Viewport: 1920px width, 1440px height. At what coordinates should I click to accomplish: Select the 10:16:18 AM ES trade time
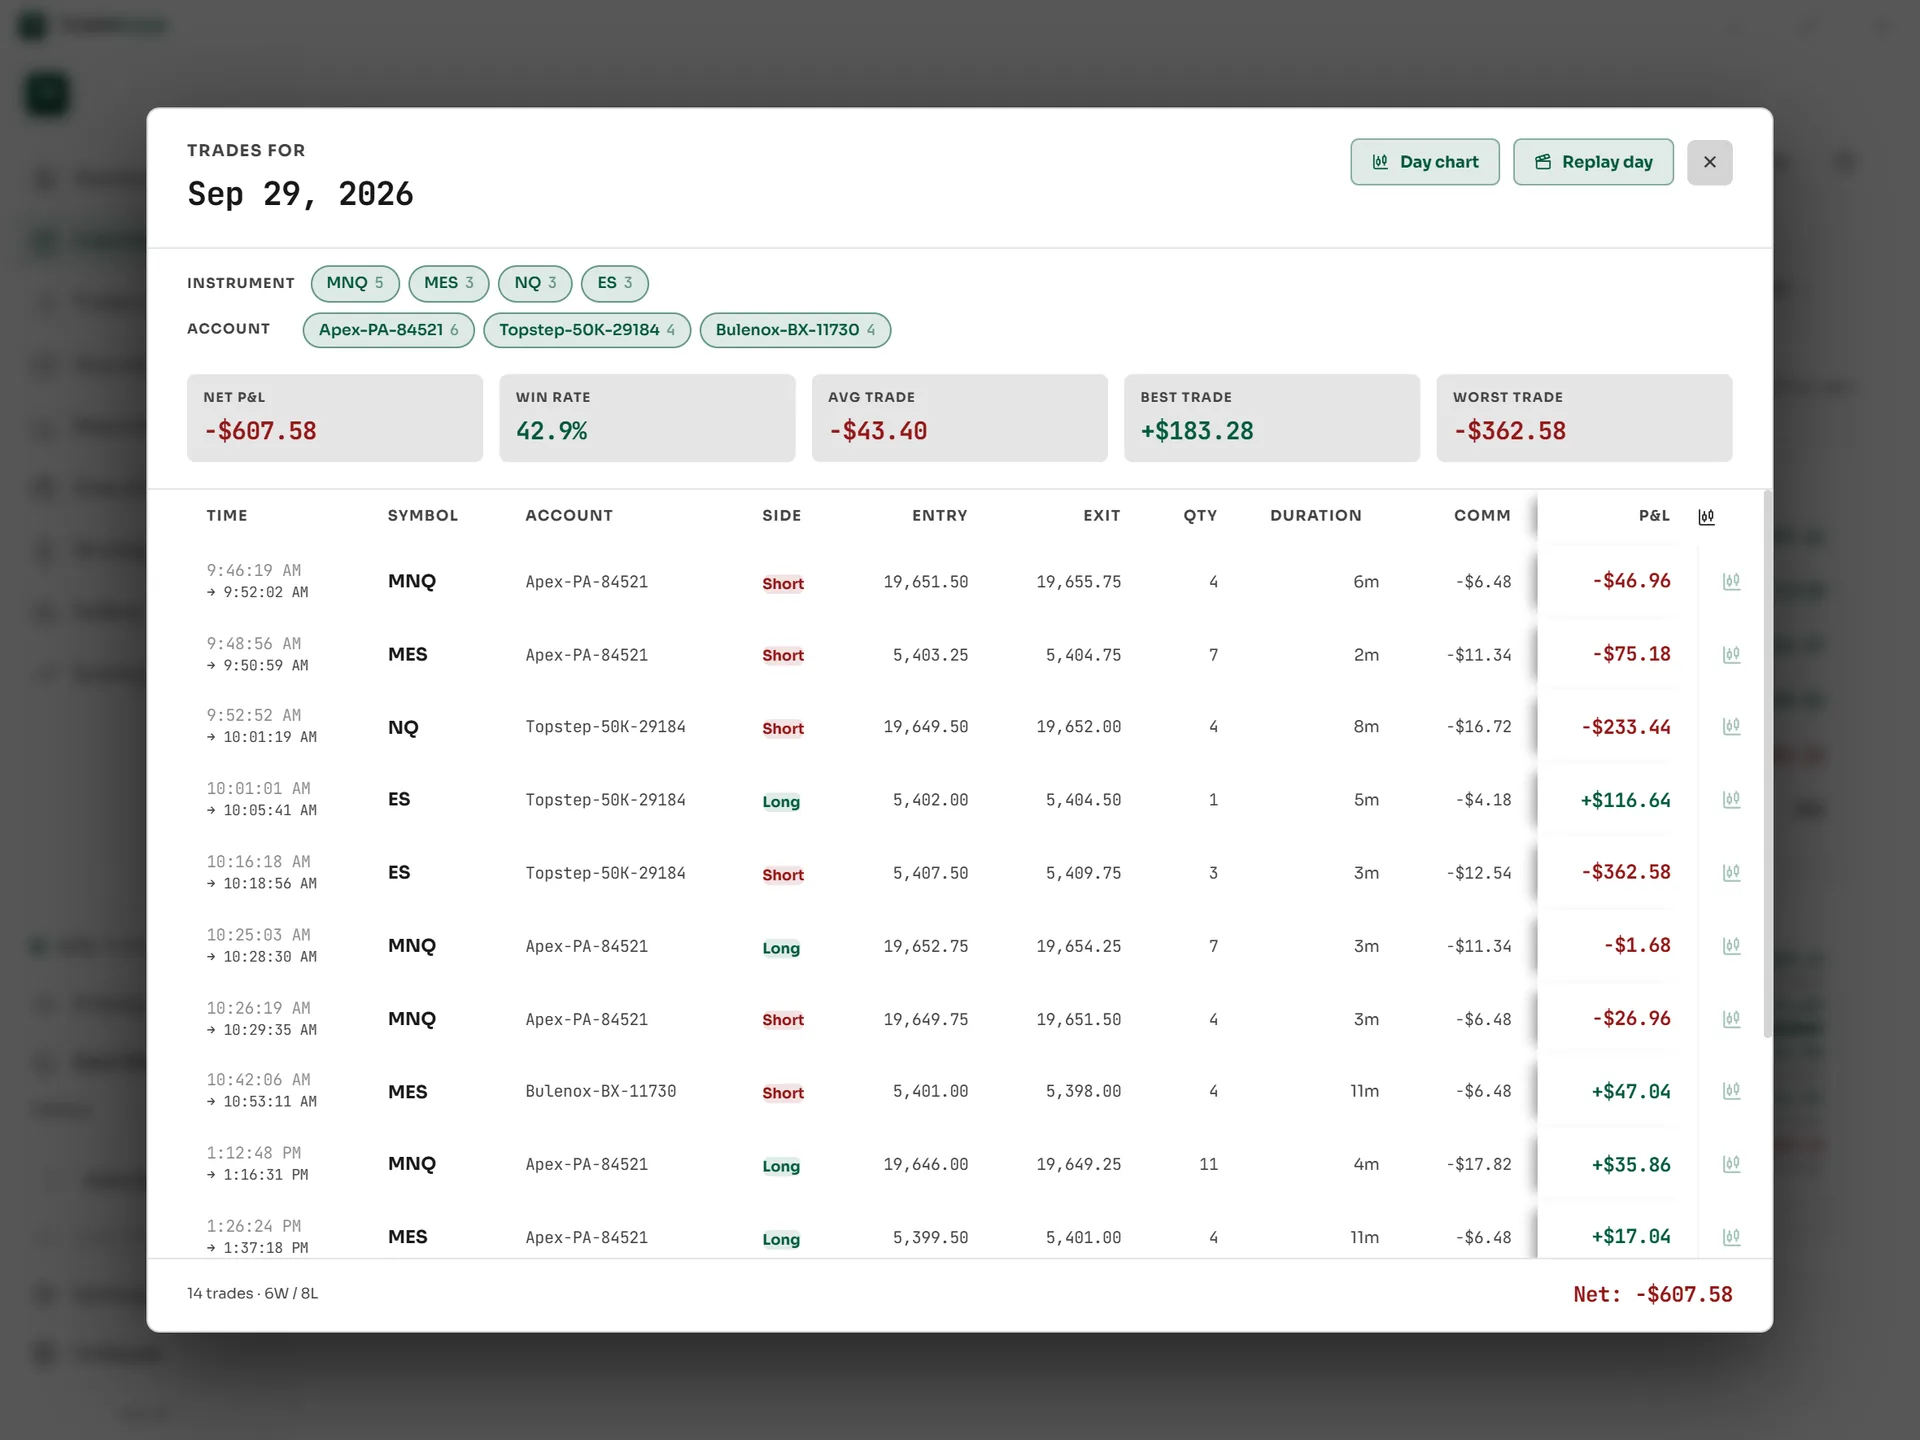258,862
